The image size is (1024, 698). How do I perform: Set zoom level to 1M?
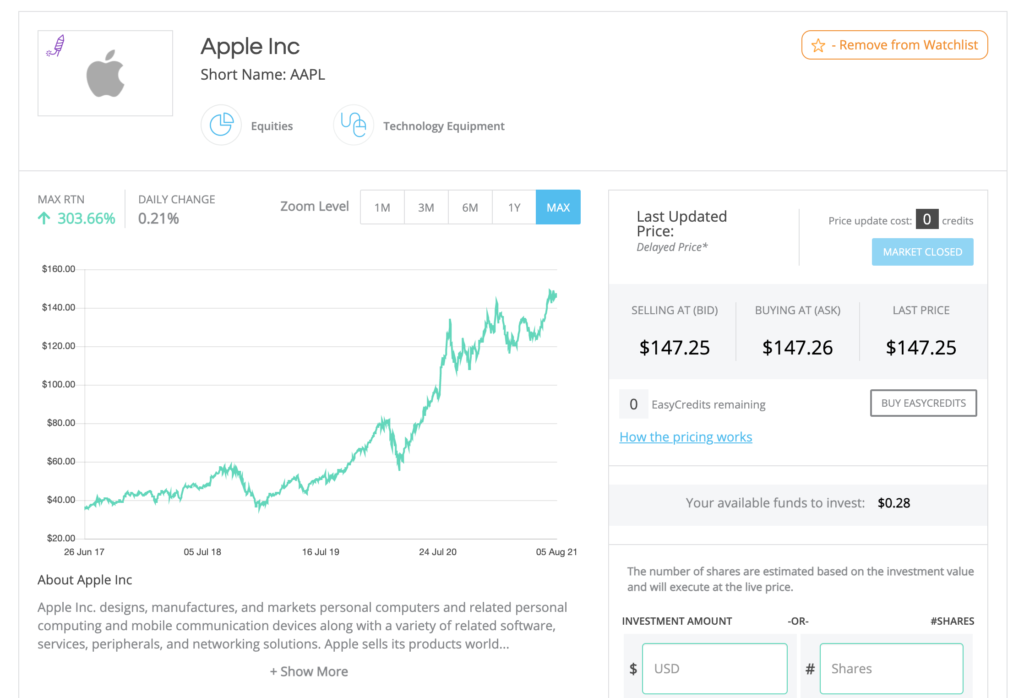pyautogui.click(x=382, y=207)
